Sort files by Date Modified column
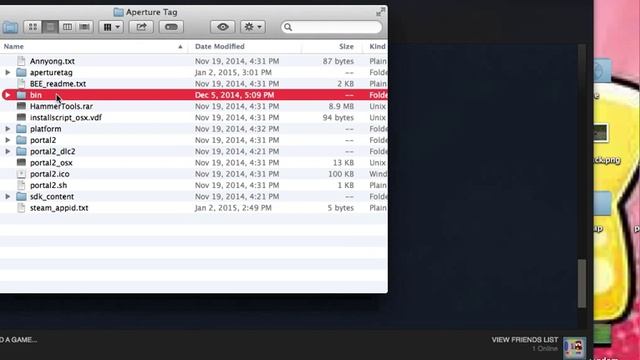Image resolution: width=640 pixels, height=360 pixels. [220, 47]
